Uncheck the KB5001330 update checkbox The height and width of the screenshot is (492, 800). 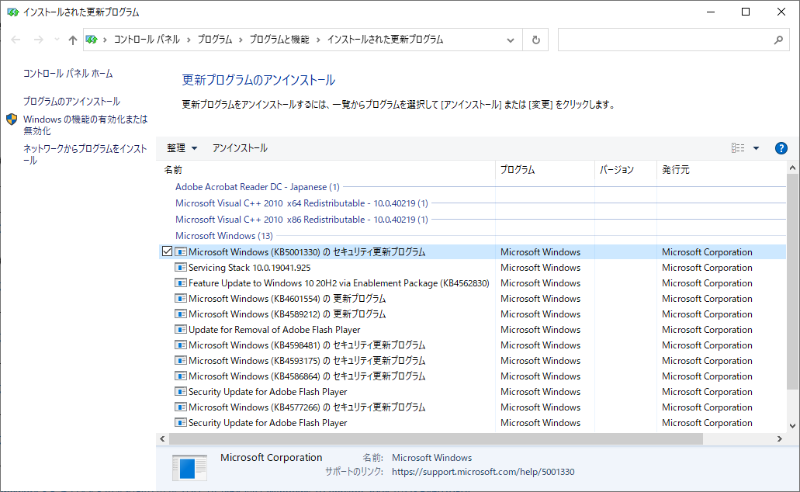tap(167, 251)
